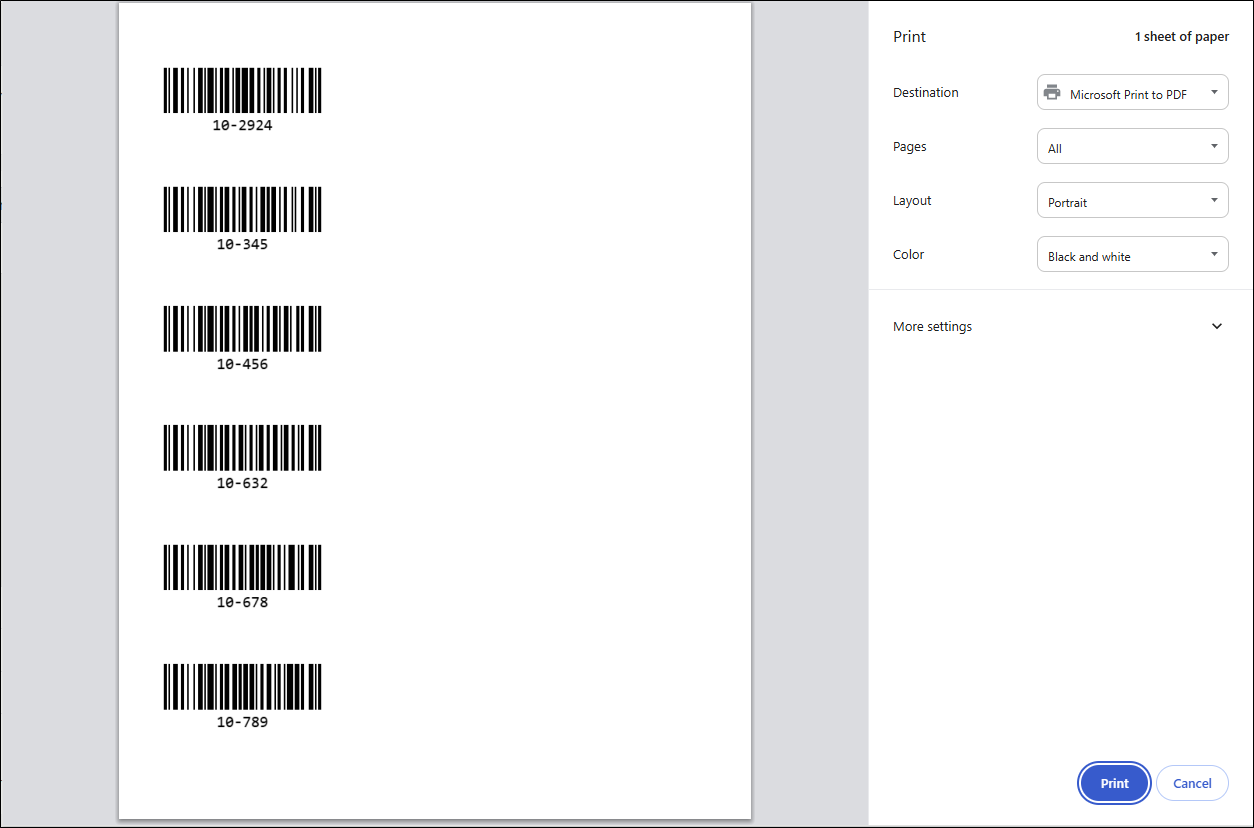1254x828 pixels.
Task: Open the Pages dropdown set to All
Action: [x=1132, y=147]
